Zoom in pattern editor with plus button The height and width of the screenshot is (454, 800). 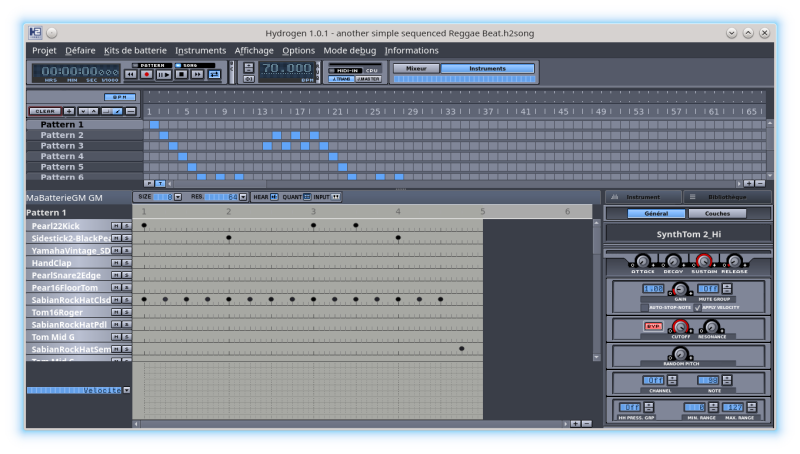click(x=576, y=424)
